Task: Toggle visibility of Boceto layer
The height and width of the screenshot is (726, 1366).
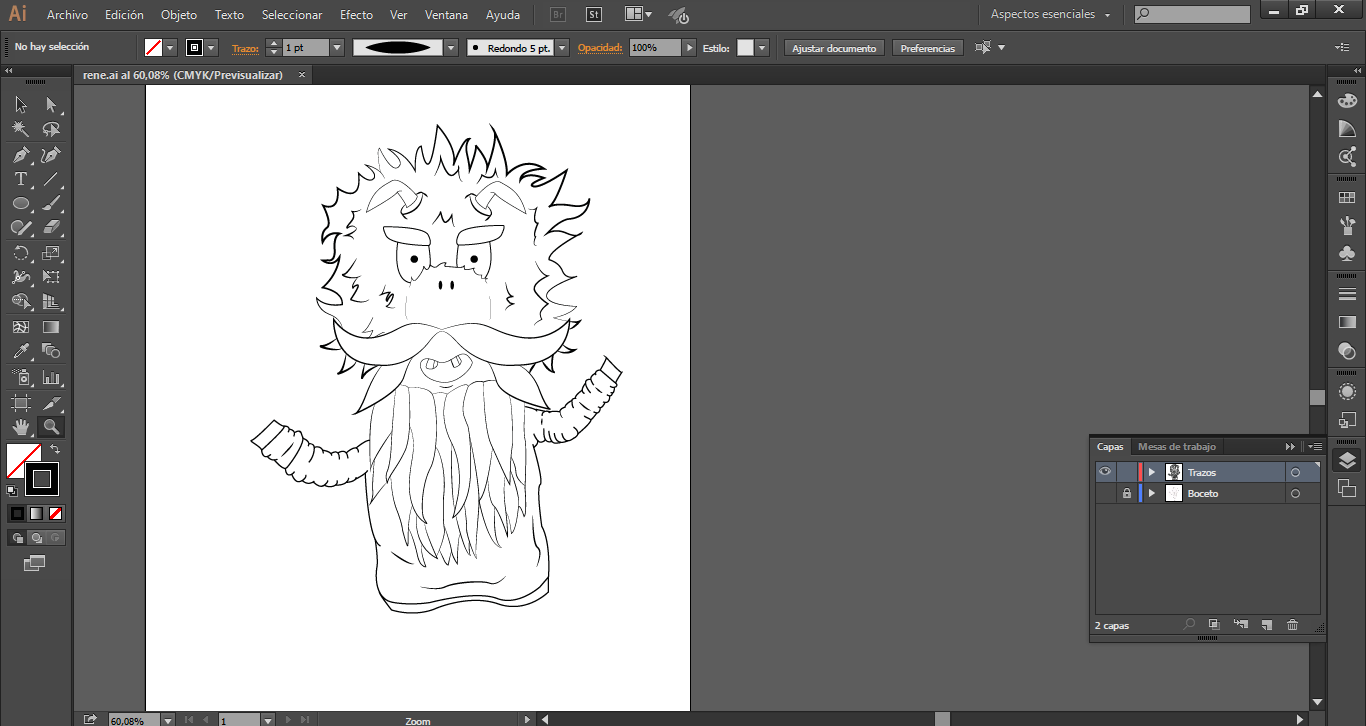Action: click(x=1105, y=494)
